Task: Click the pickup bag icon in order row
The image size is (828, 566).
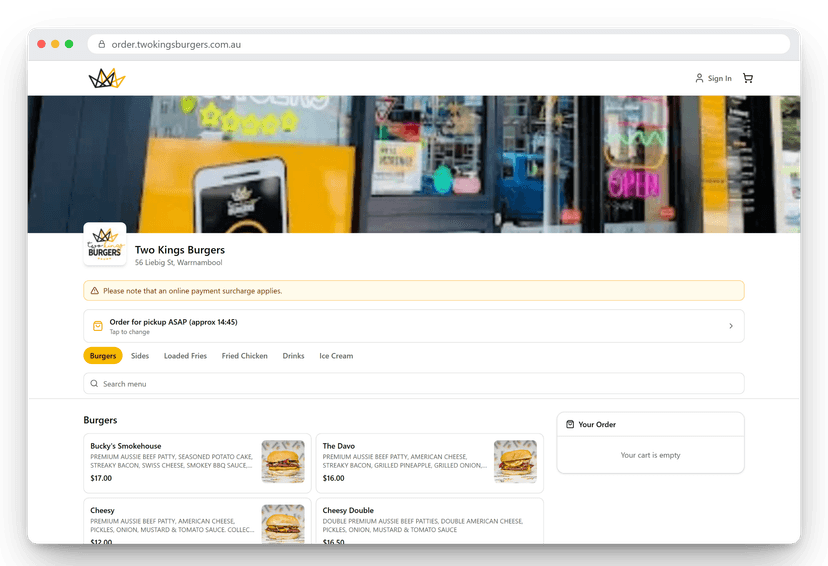Action: (x=98, y=326)
